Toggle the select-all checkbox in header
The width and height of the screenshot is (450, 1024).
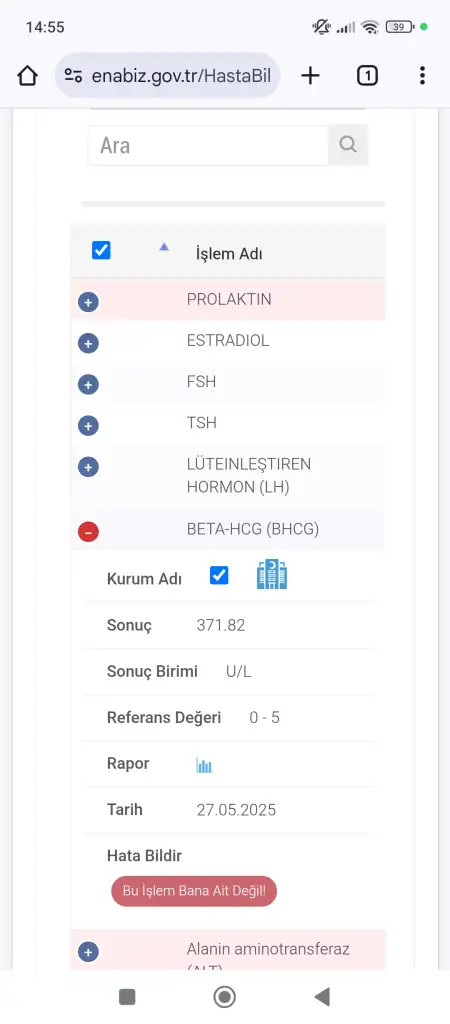coord(101,250)
